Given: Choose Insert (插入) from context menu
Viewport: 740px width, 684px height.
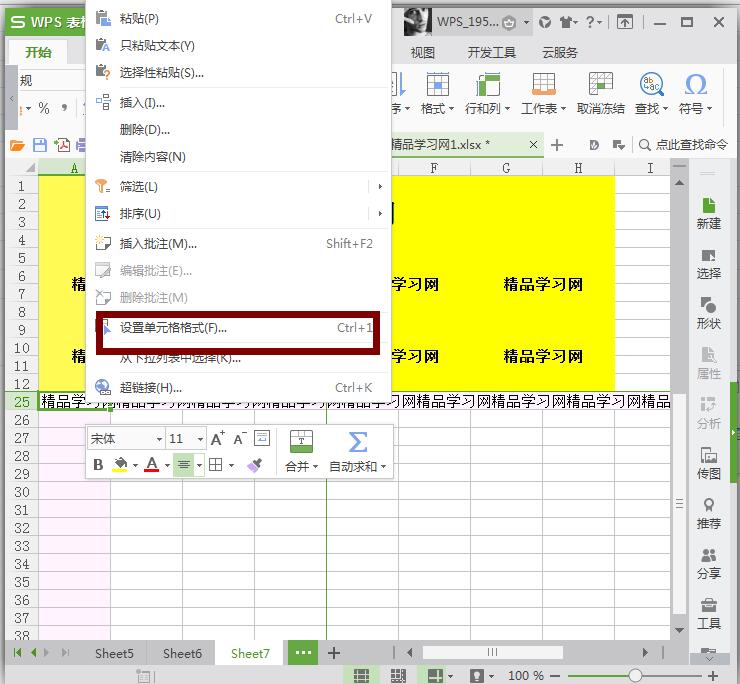Looking at the screenshot, I should (x=238, y=102).
